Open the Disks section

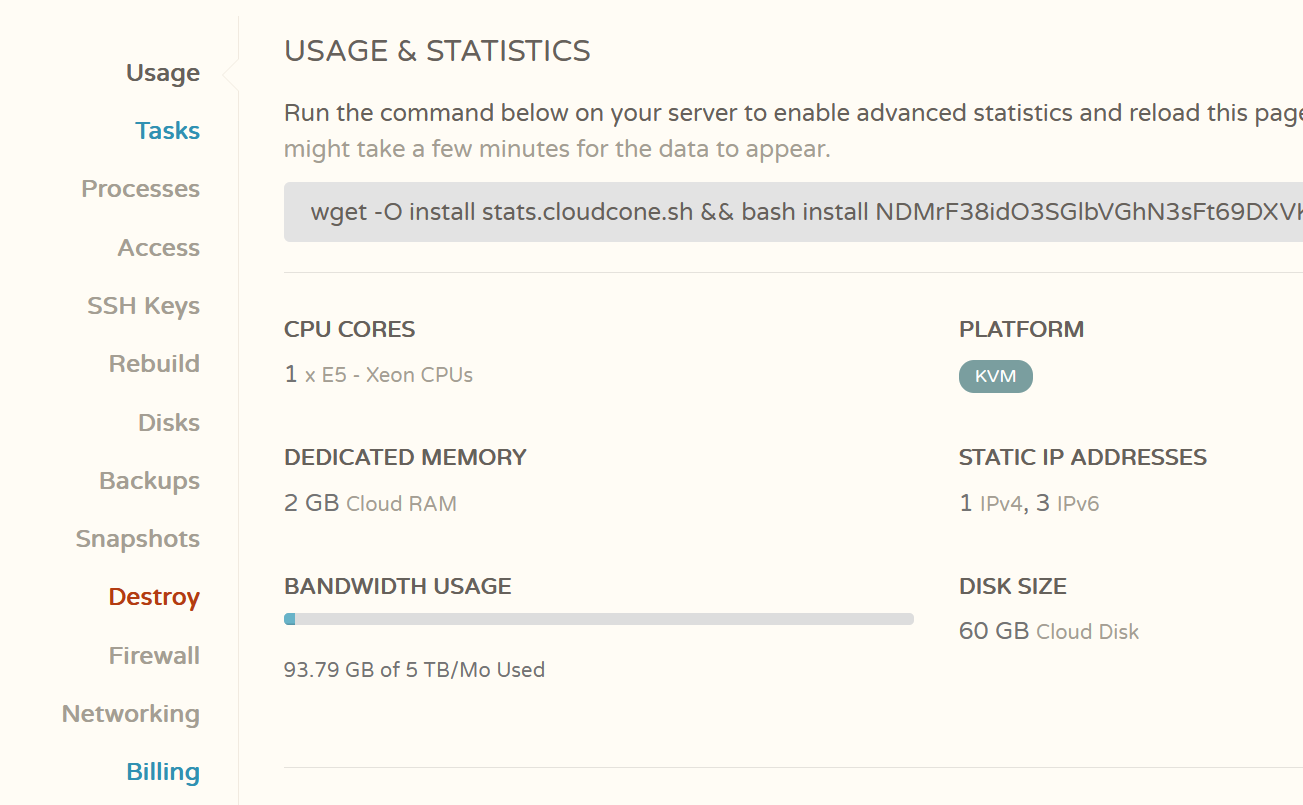(x=169, y=423)
